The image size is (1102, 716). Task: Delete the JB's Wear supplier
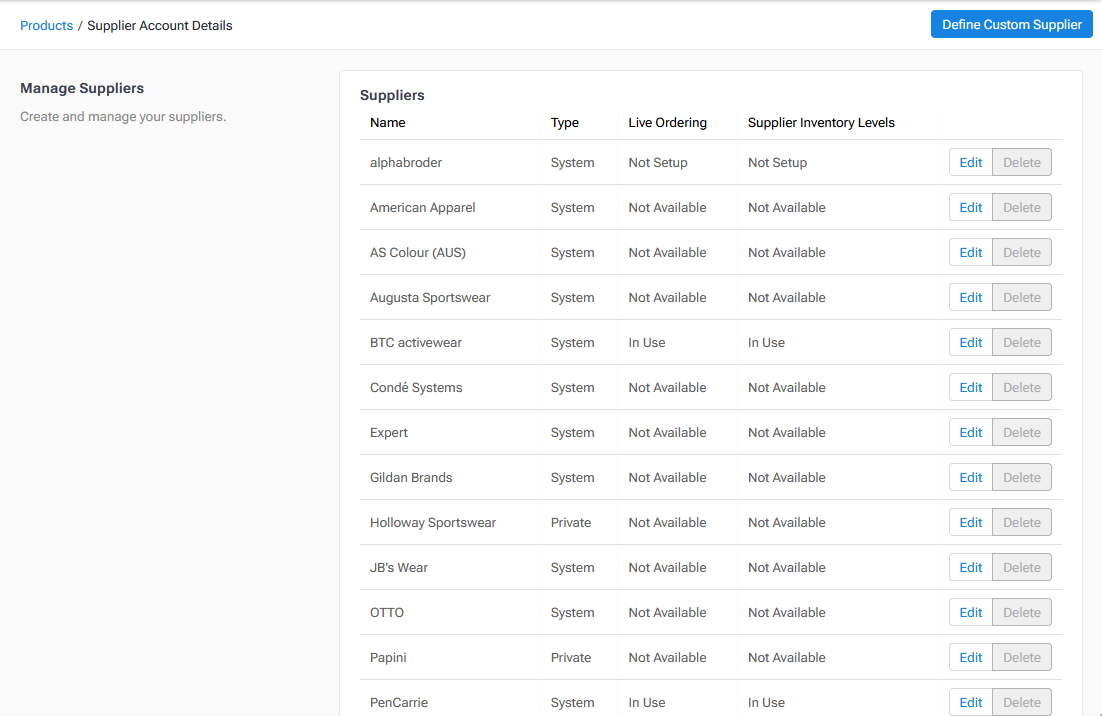point(1021,567)
